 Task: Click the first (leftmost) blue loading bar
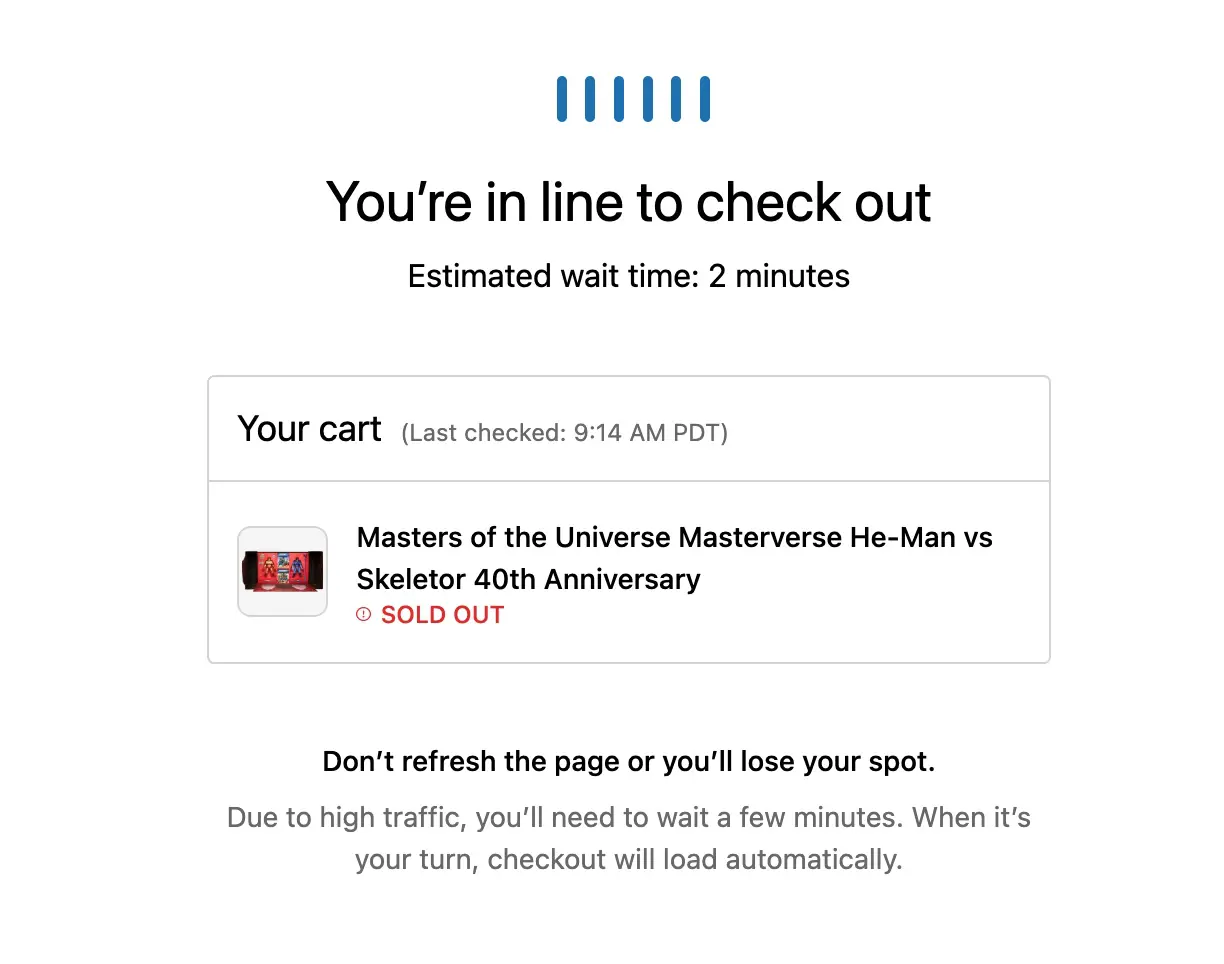click(x=562, y=99)
